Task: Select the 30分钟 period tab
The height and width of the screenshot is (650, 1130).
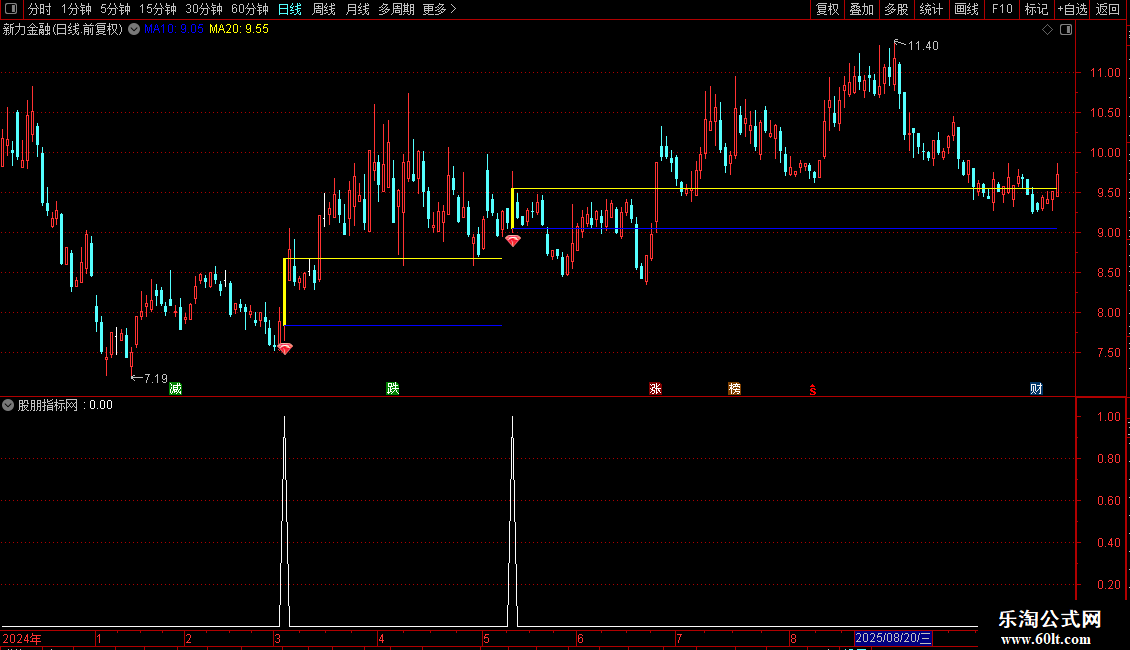Action: [x=204, y=9]
